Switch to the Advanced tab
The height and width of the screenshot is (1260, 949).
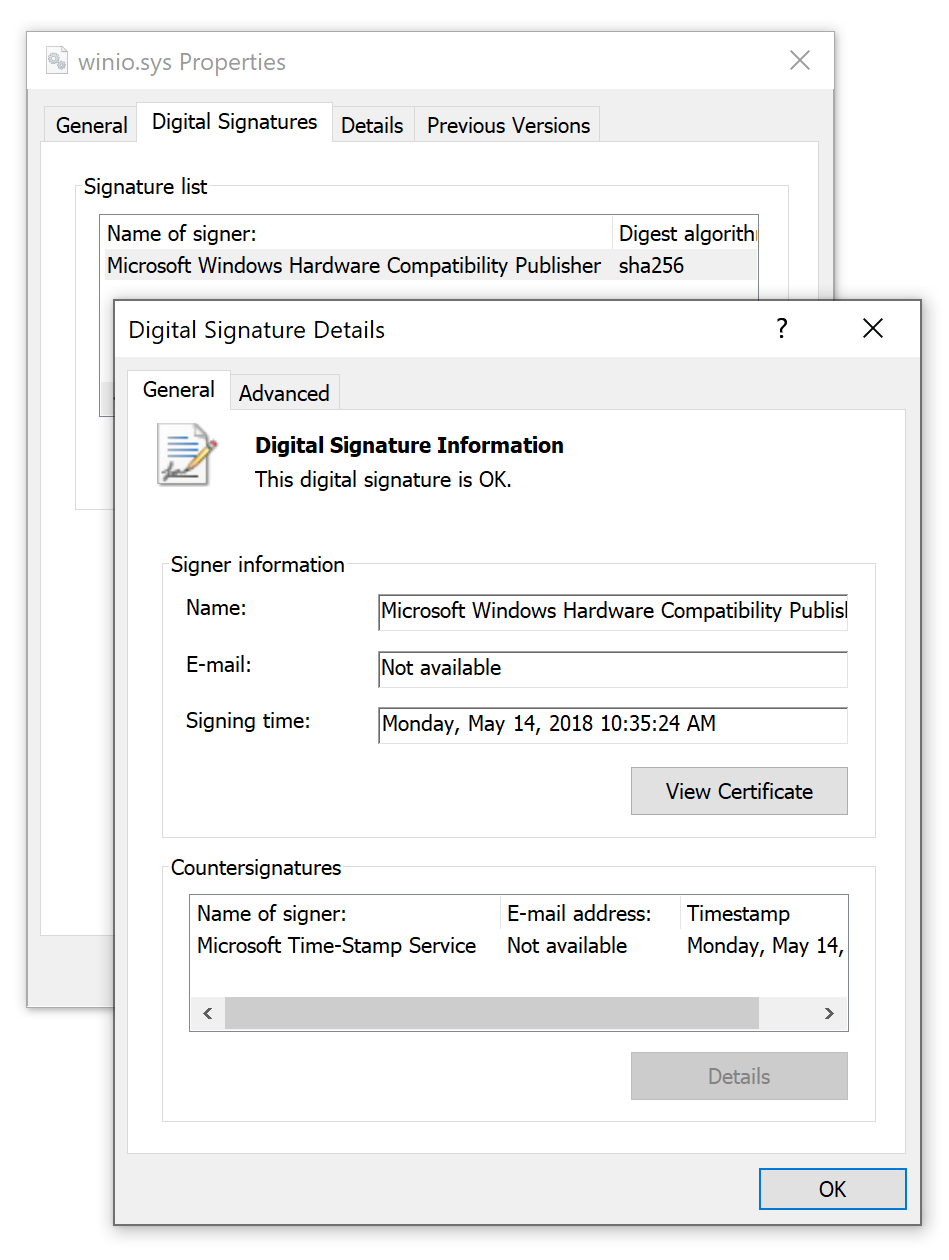tap(284, 393)
